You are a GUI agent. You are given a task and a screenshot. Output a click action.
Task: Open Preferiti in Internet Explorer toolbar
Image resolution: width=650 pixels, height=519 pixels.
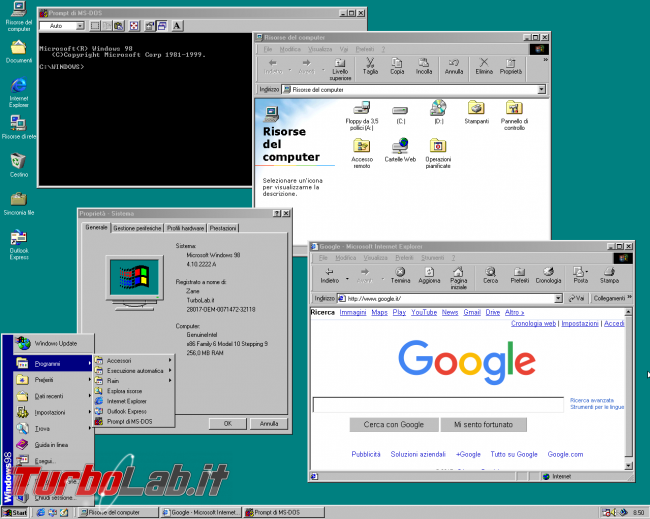(519, 275)
